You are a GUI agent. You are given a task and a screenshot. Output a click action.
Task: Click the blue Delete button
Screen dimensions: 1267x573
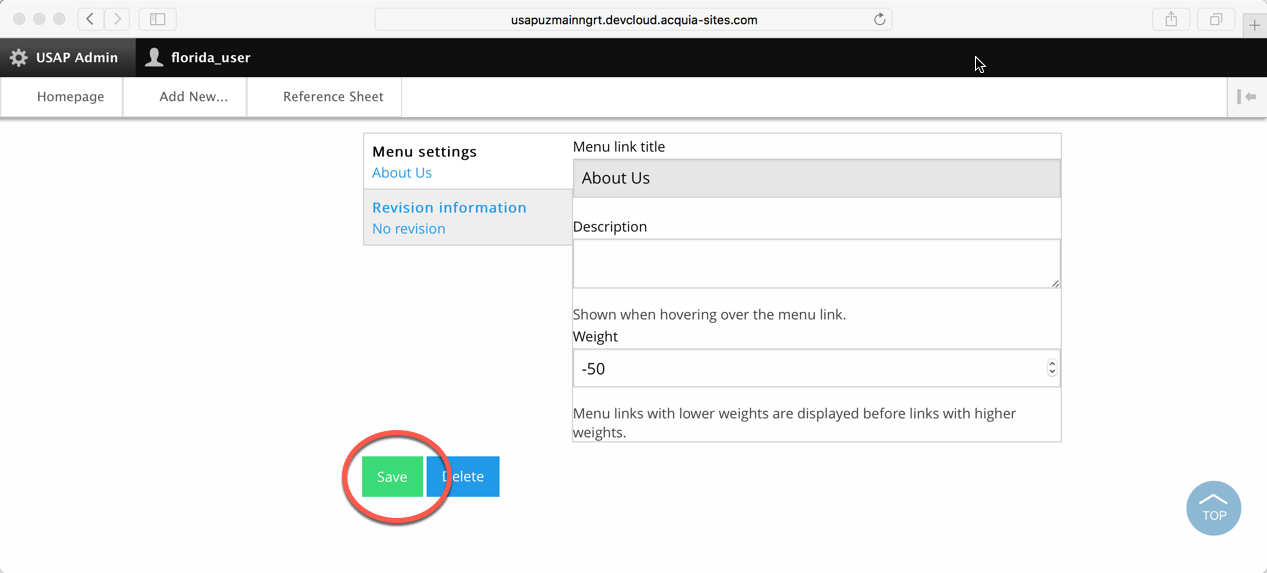coord(463,477)
